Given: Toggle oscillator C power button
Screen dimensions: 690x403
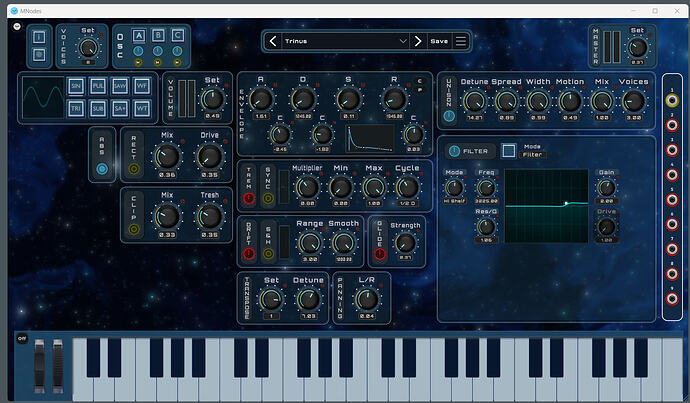Looking at the screenshot, I should [x=177, y=51].
